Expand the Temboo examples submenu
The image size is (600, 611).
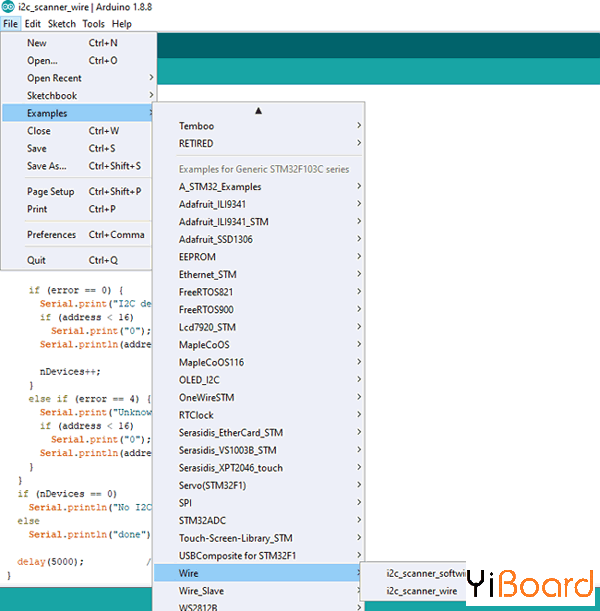click(196, 126)
